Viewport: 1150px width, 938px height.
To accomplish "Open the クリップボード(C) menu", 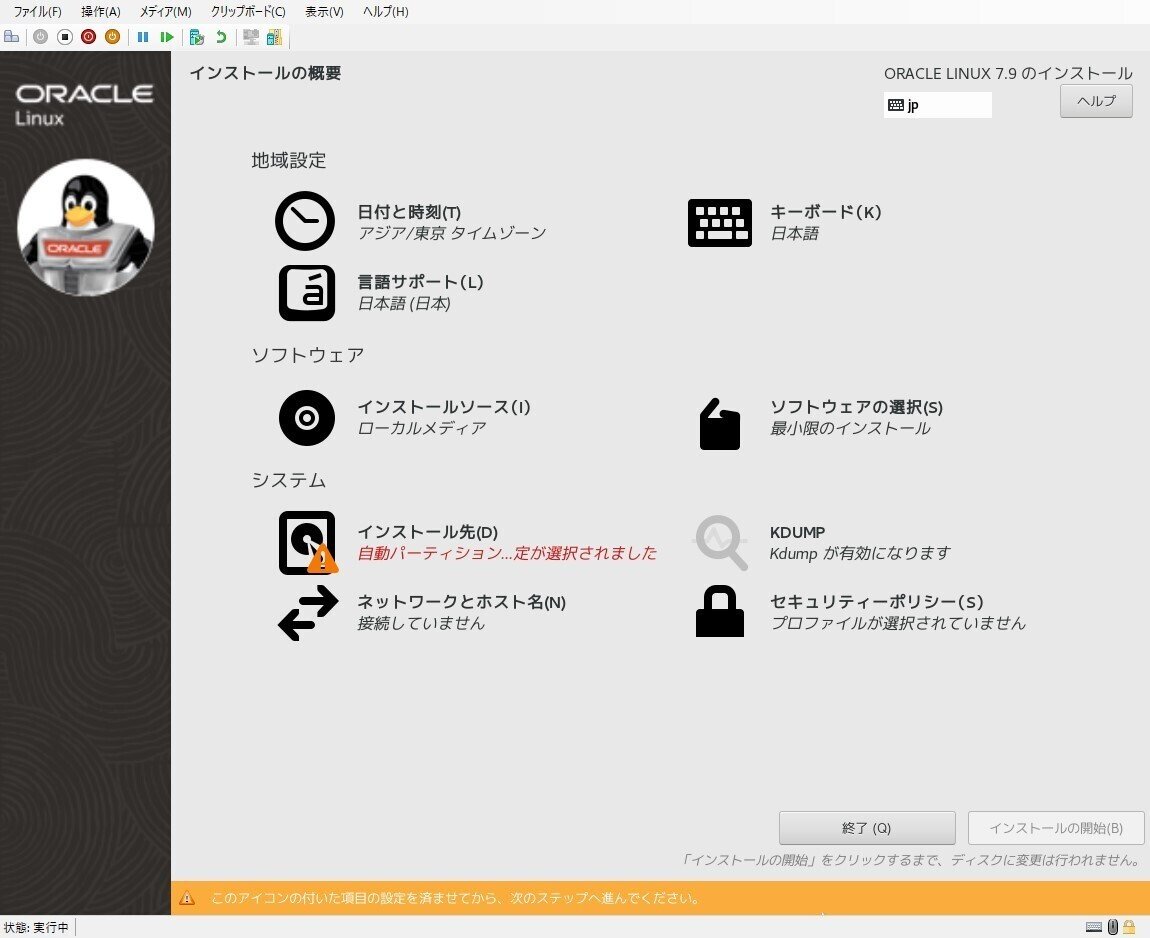I will (x=248, y=12).
